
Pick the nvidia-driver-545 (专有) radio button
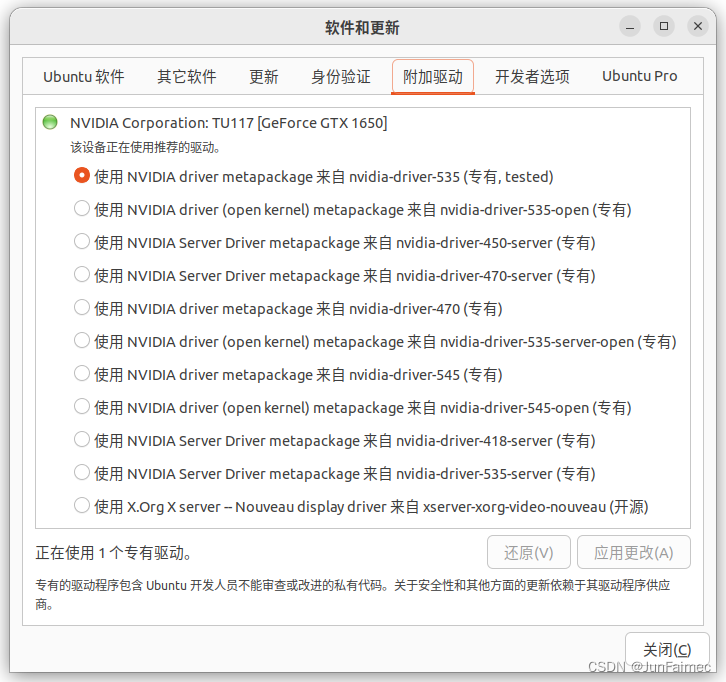82,373
